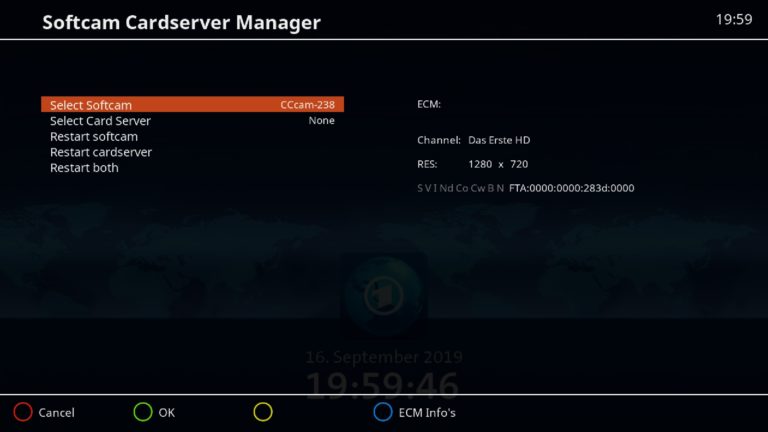
Task: Click the yellow circle button icon
Action: click(x=263, y=412)
